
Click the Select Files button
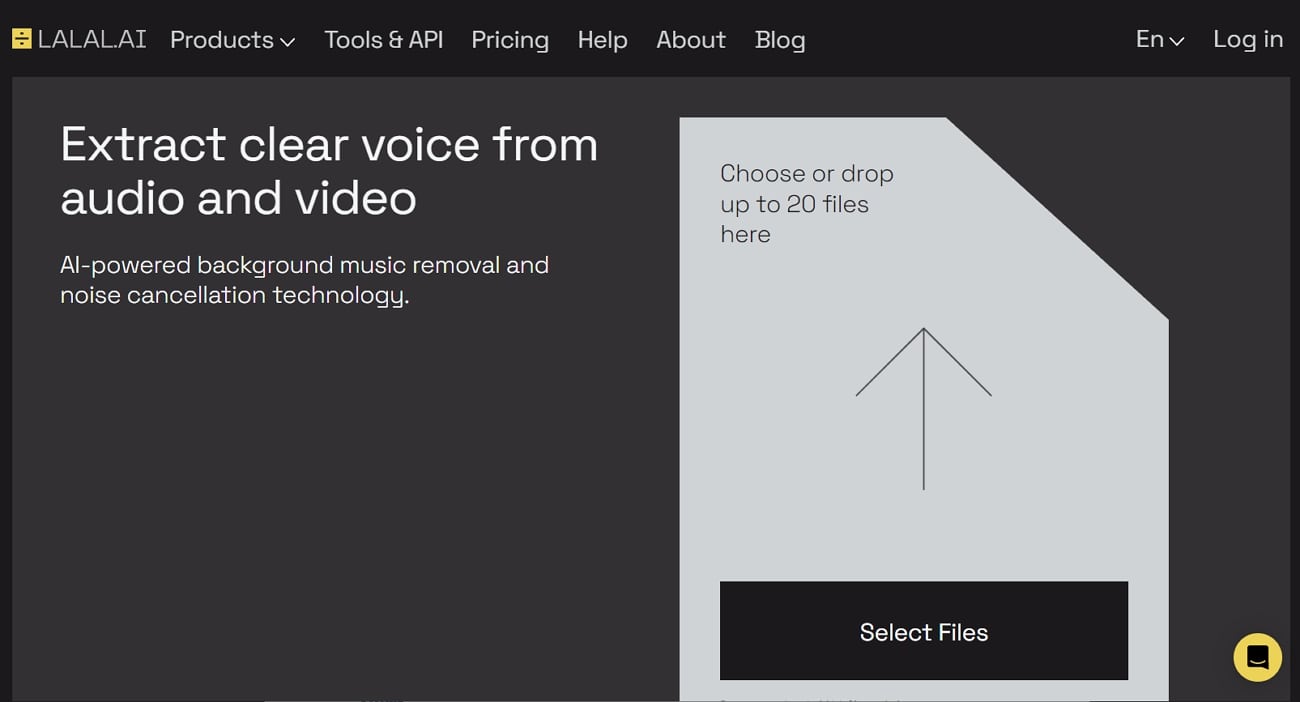coord(923,631)
